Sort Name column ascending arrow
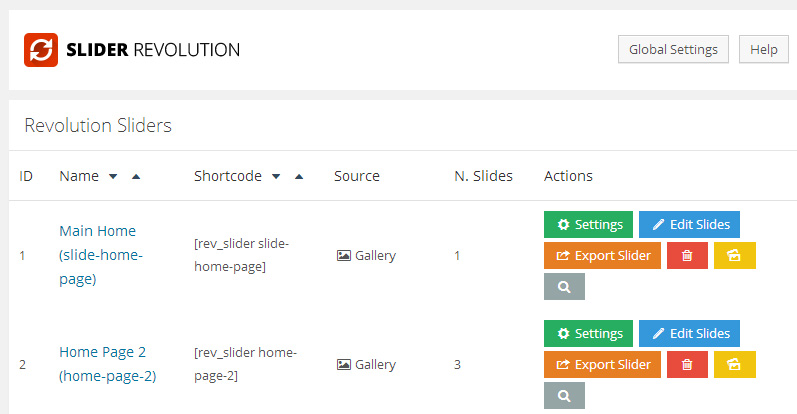Screen dimensions: 797x414 (x=136, y=176)
